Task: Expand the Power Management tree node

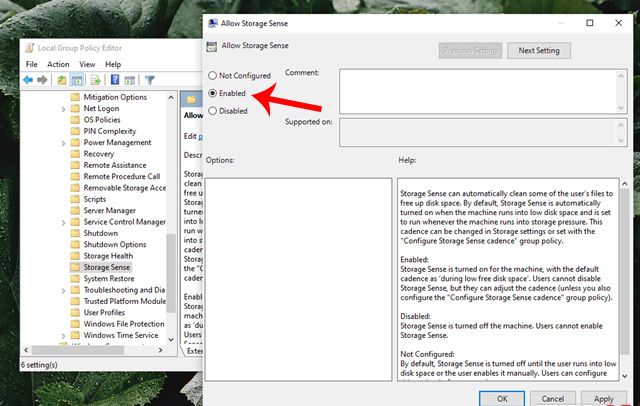Action: [x=63, y=143]
